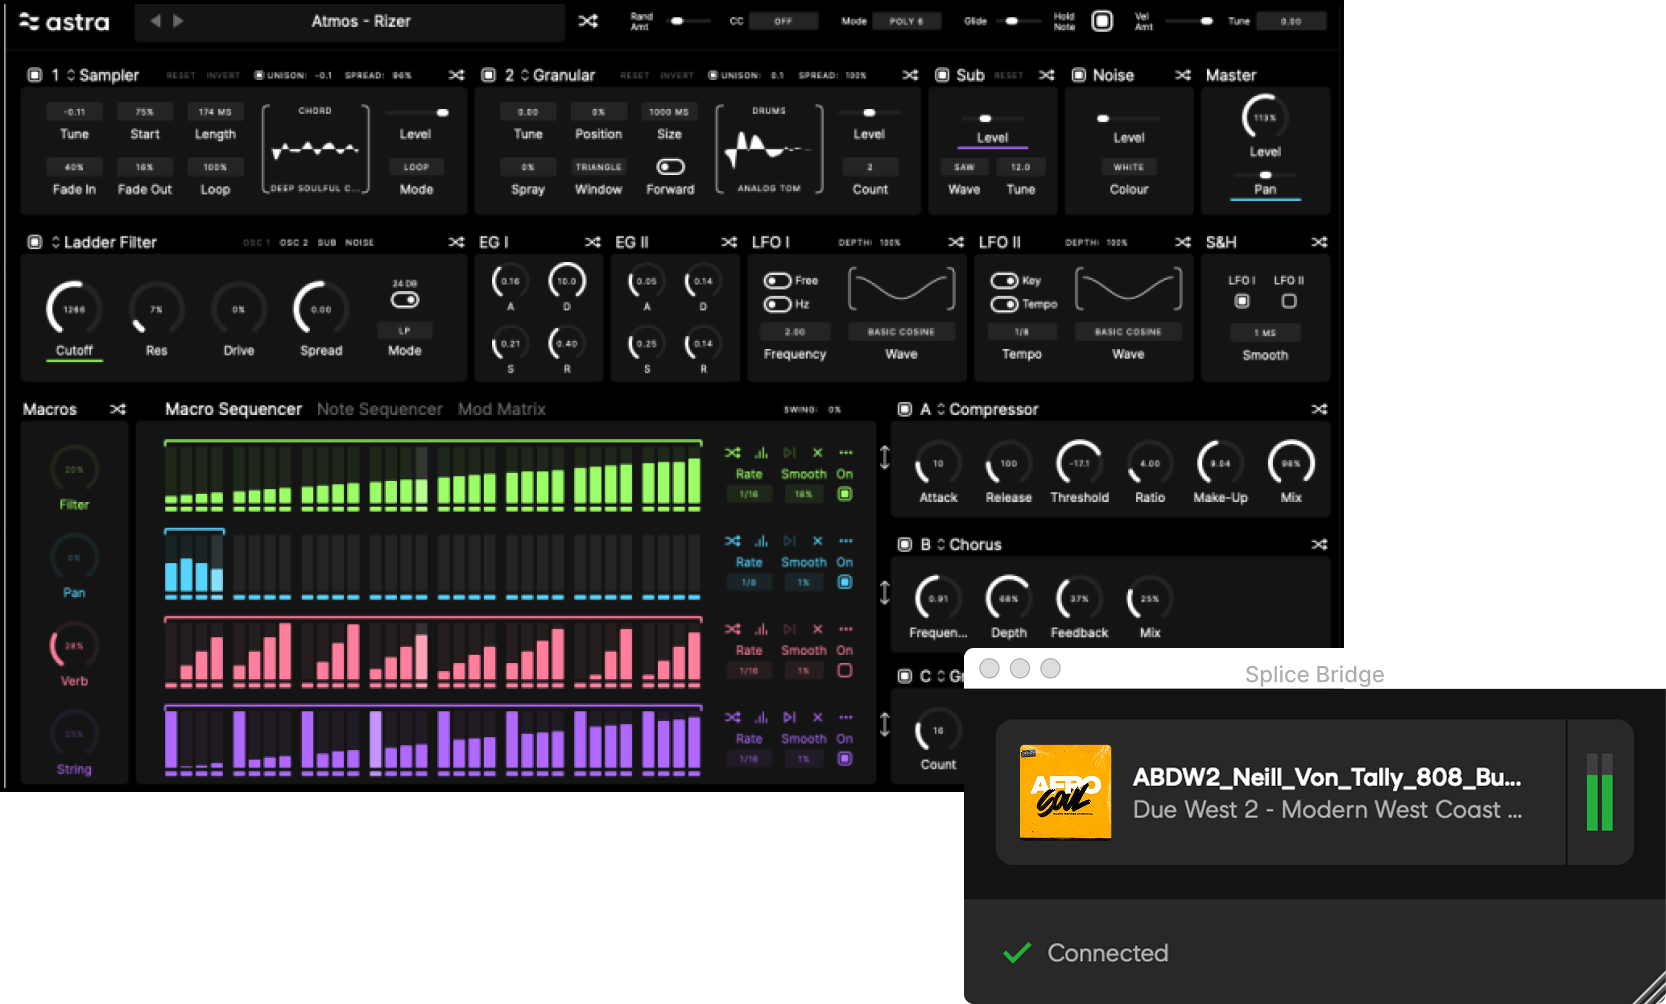Click the Sampler oscillator randomize icon
This screenshot has width=1666, height=1004.
click(x=456, y=75)
